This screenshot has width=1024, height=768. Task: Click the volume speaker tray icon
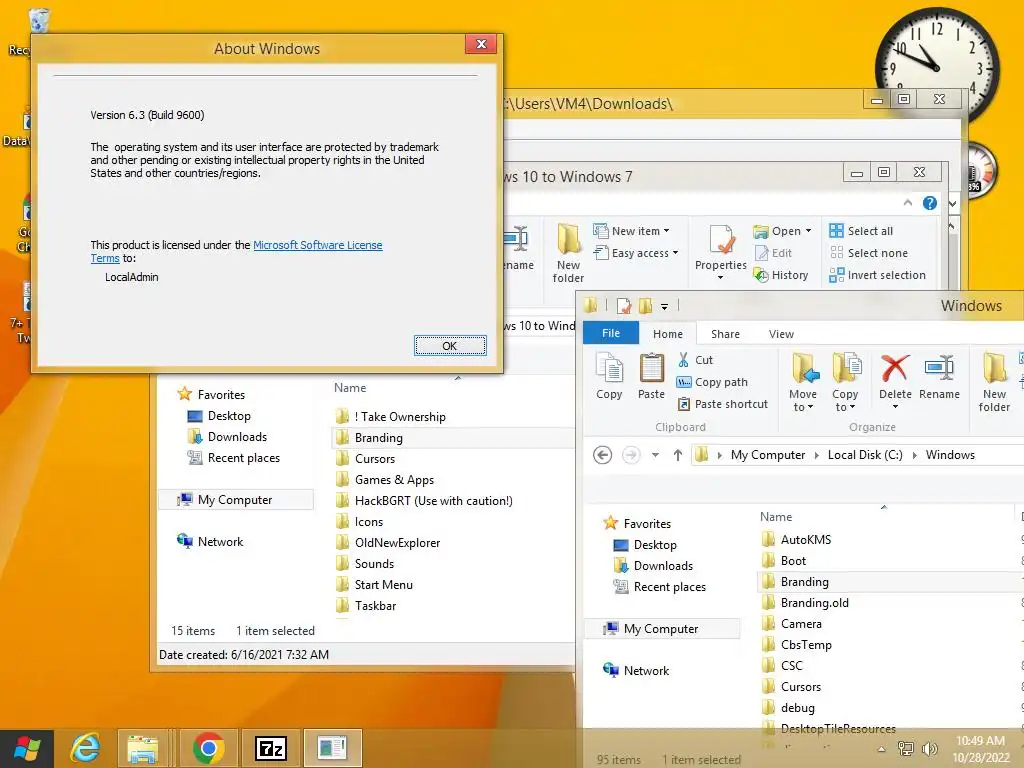coord(929,748)
